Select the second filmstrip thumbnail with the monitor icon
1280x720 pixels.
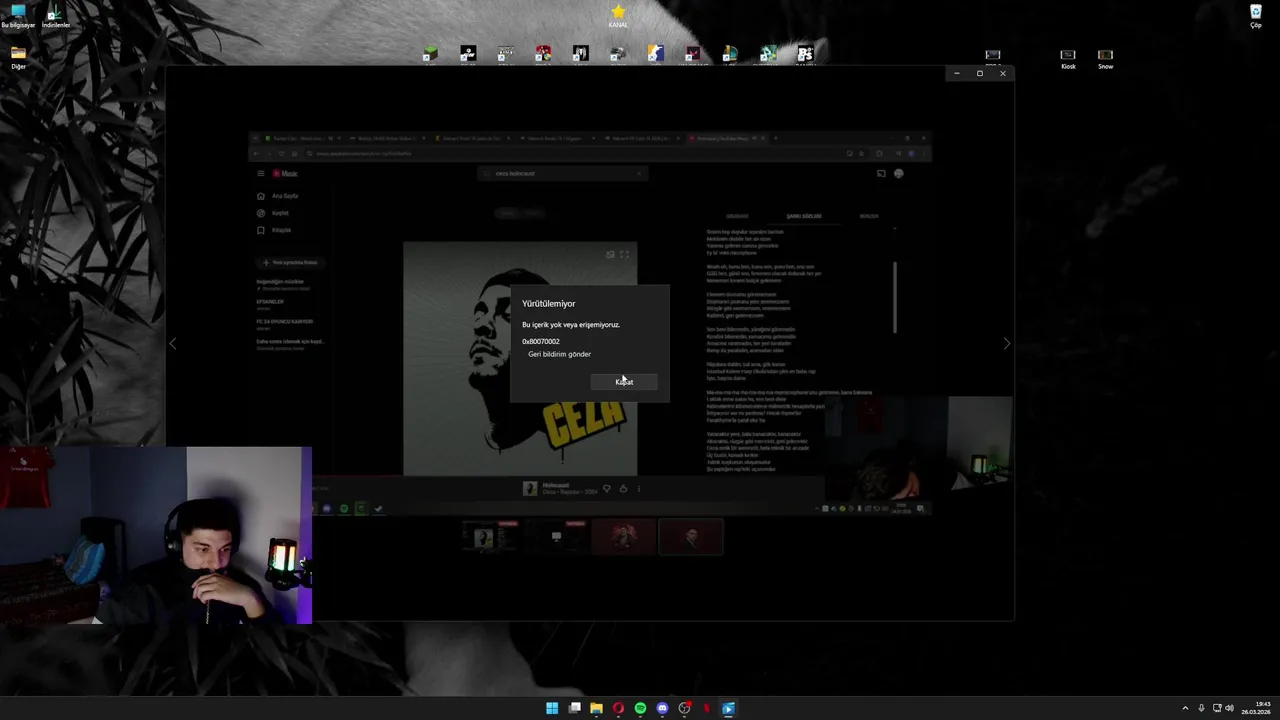coord(557,537)
